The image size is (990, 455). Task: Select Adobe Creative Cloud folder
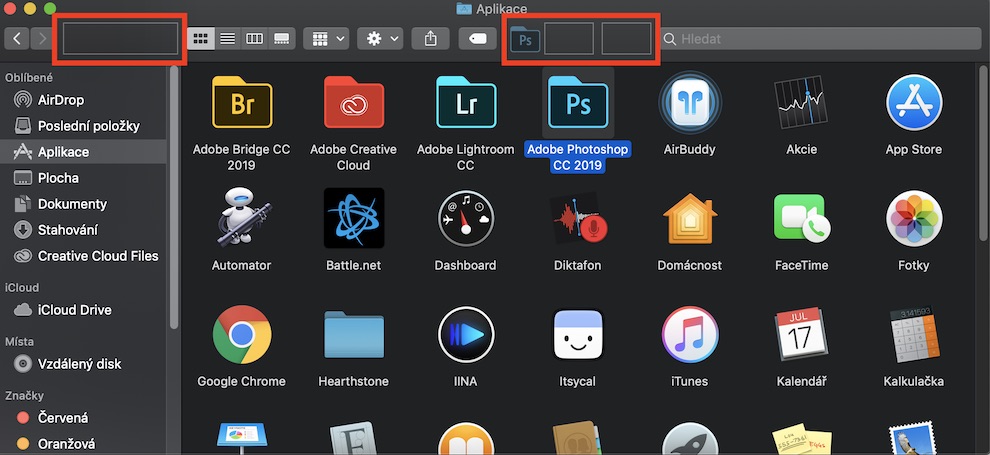tap(354, 103)
